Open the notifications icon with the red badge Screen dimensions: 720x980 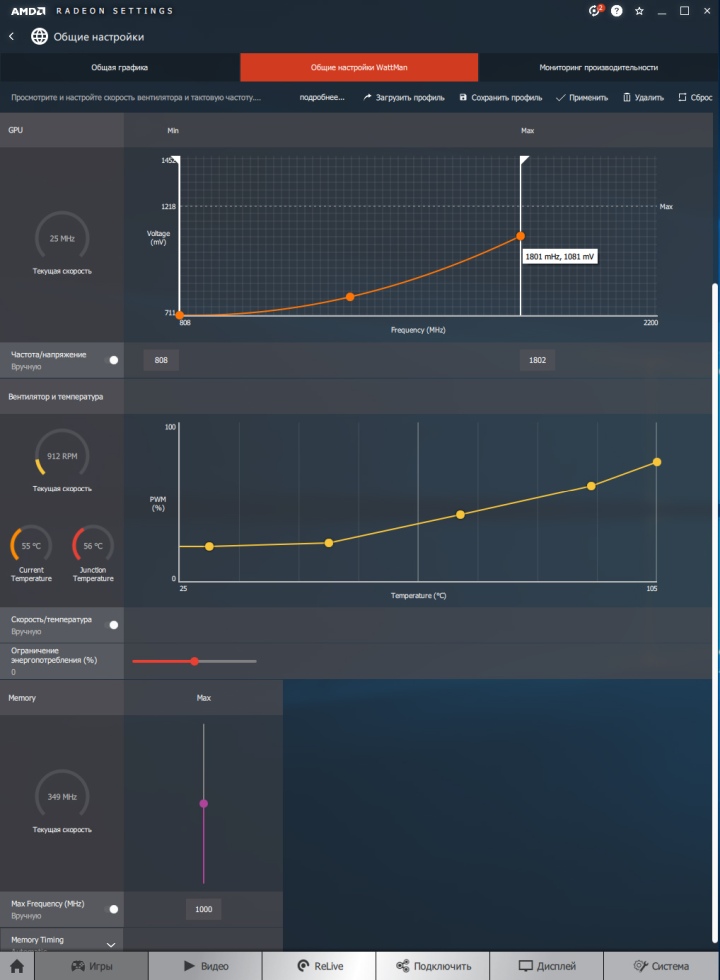click(594, 11)
